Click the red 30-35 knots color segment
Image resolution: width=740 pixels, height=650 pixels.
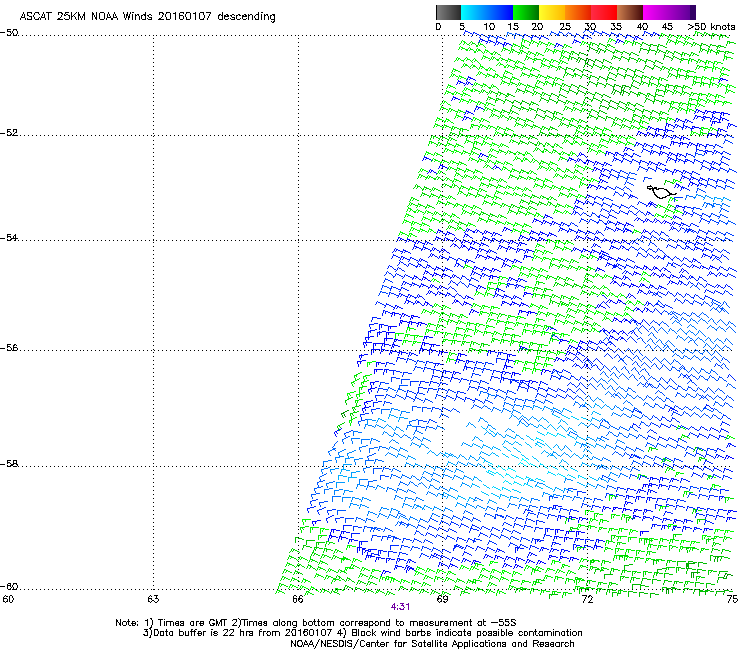pyautogui.click(x=604, y=12)
